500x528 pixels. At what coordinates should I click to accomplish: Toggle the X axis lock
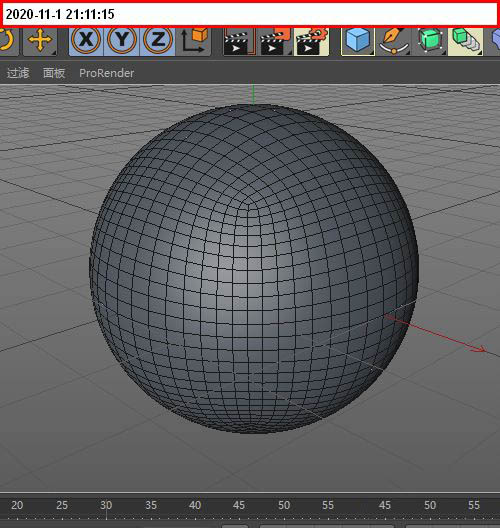point(86,40)
